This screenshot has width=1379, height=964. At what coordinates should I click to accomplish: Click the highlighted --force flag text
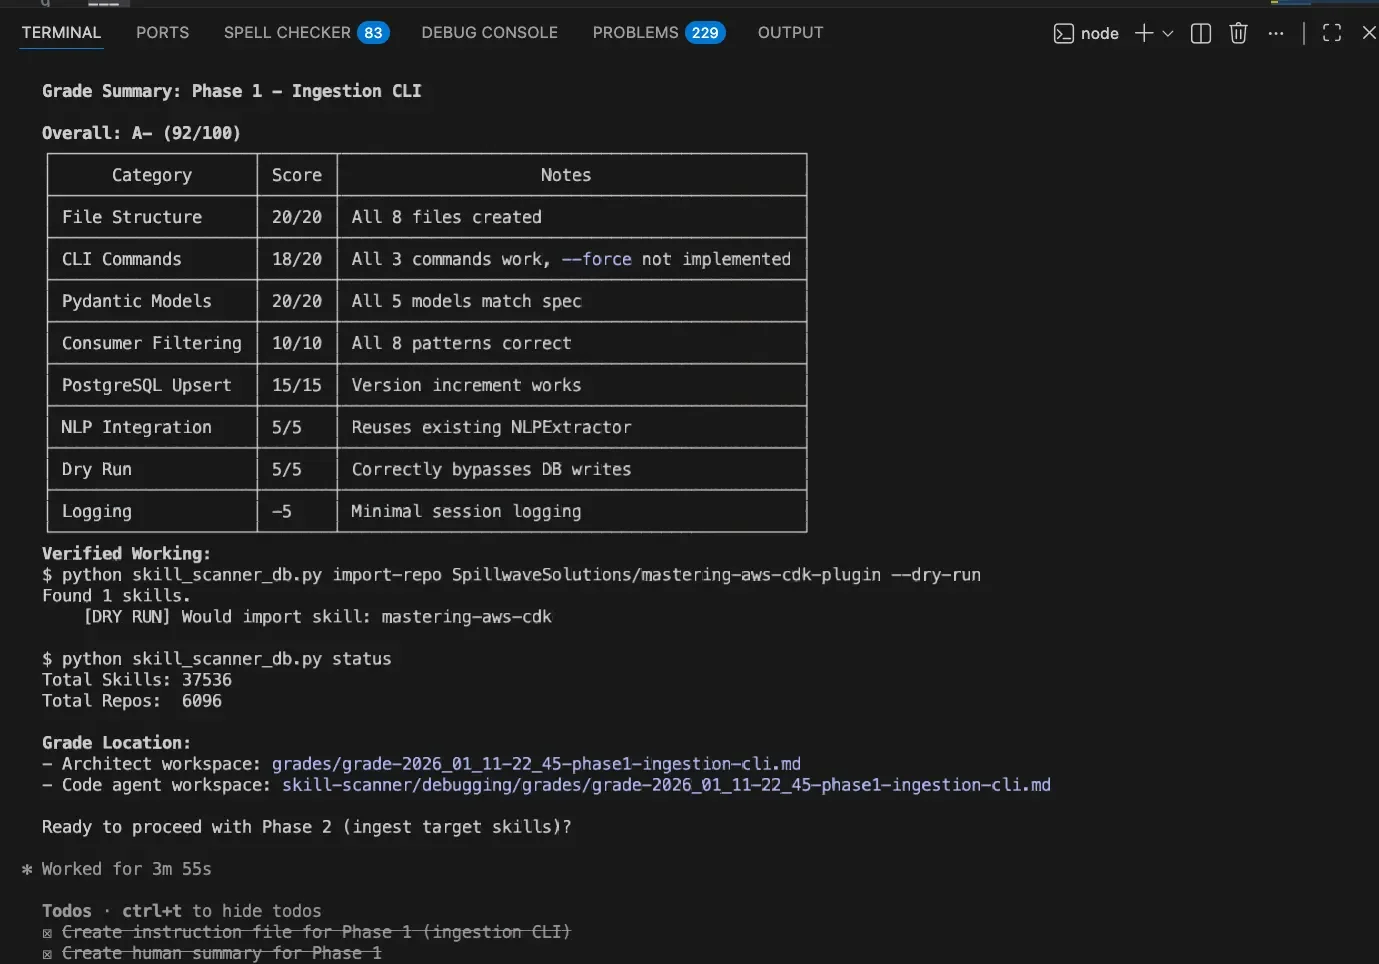click(x=596, y=259)
